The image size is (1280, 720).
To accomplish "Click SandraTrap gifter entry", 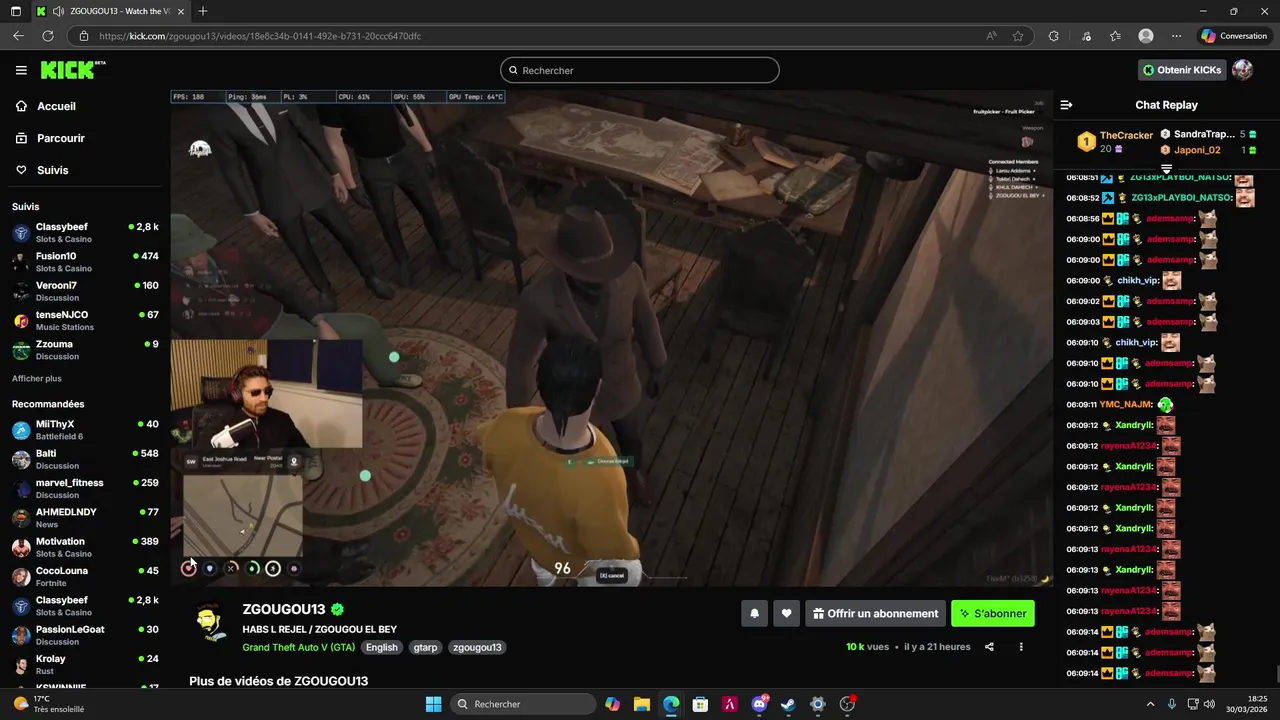I will coord(1209,134).
